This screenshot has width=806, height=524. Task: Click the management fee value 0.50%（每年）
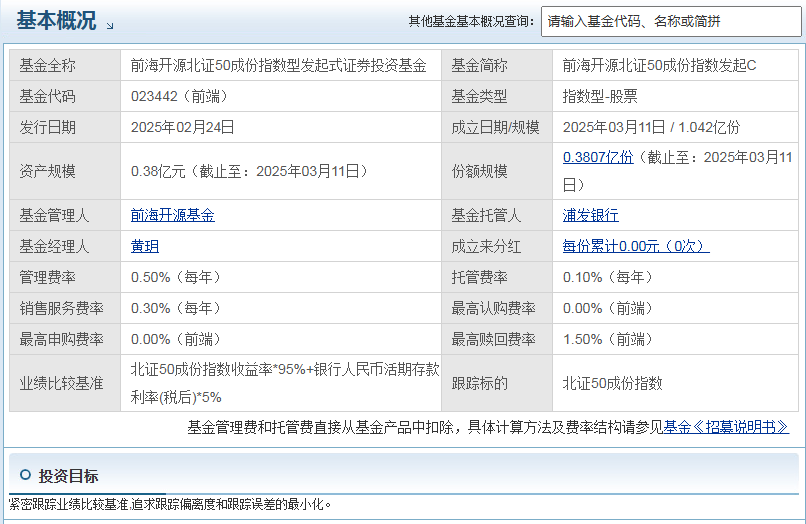176,278
